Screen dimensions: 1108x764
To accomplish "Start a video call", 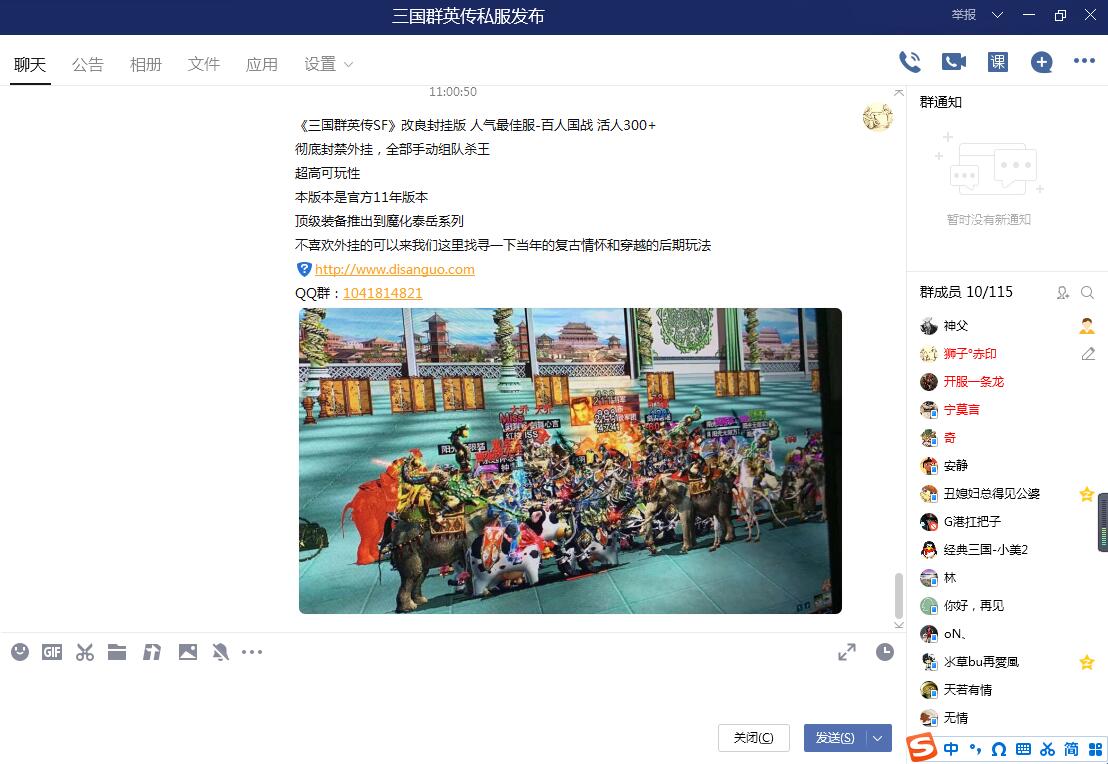I will 954,62.
